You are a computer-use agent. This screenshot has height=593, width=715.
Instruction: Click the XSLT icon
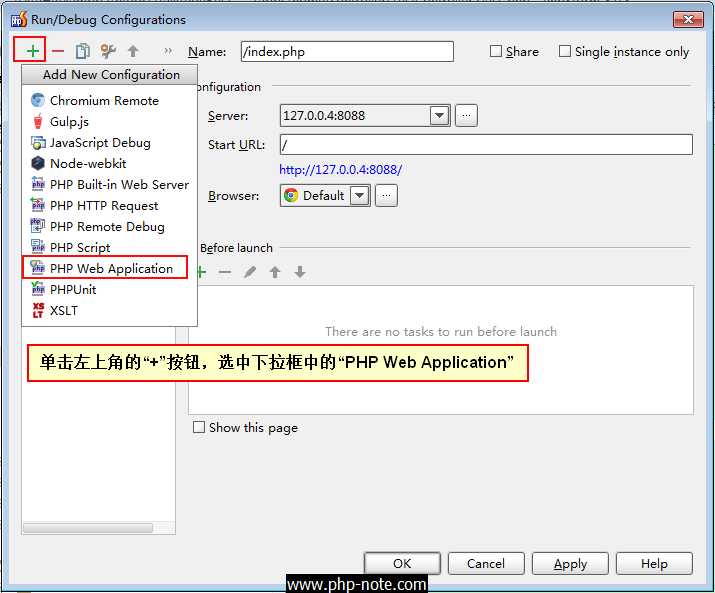click(38, 310)
